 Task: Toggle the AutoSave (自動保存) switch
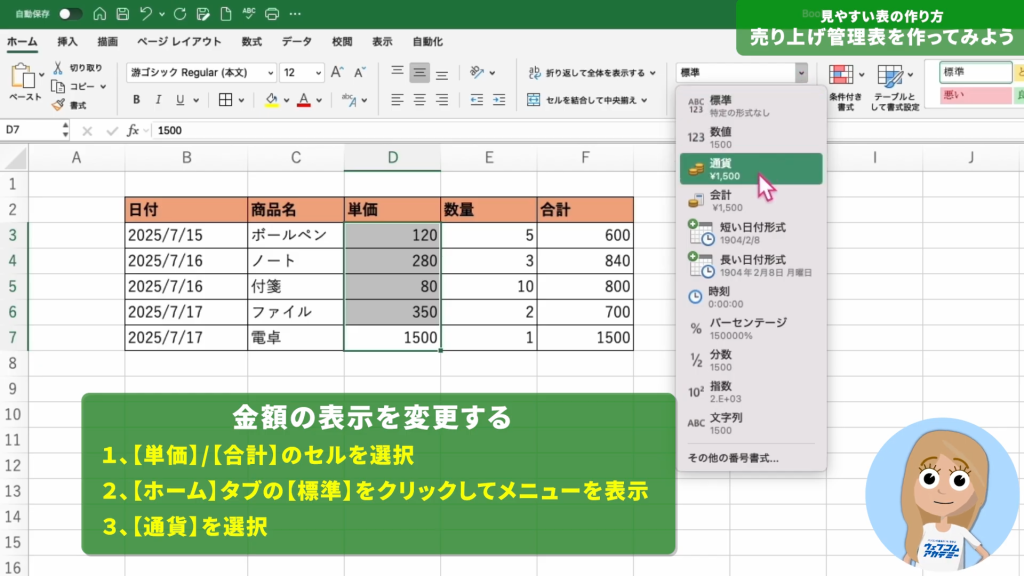pyautogui.click(x=70, y=14)
